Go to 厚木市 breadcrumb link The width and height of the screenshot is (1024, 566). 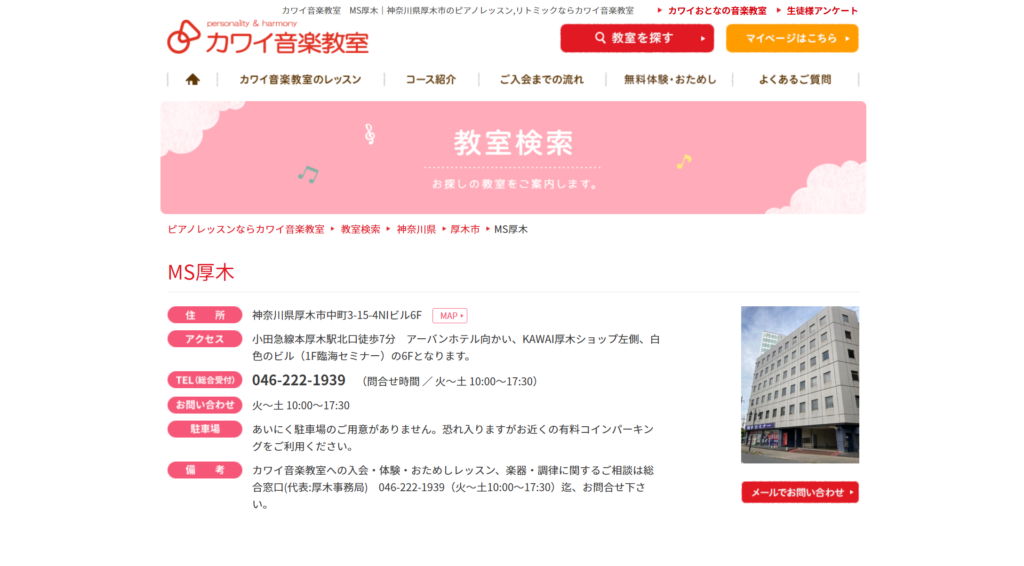[465, 229]
